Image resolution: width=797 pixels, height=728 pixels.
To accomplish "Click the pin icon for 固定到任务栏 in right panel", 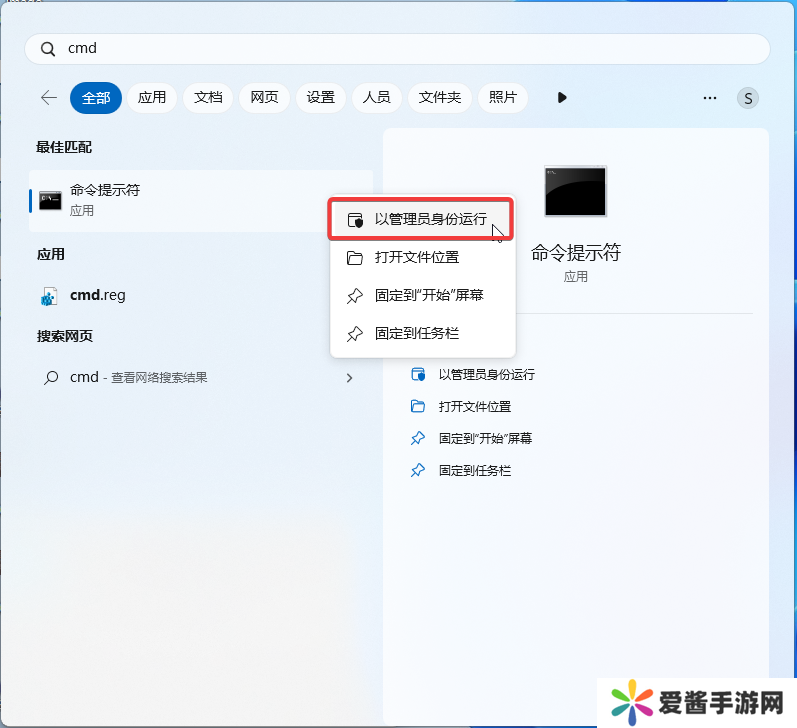I will 418,470.
